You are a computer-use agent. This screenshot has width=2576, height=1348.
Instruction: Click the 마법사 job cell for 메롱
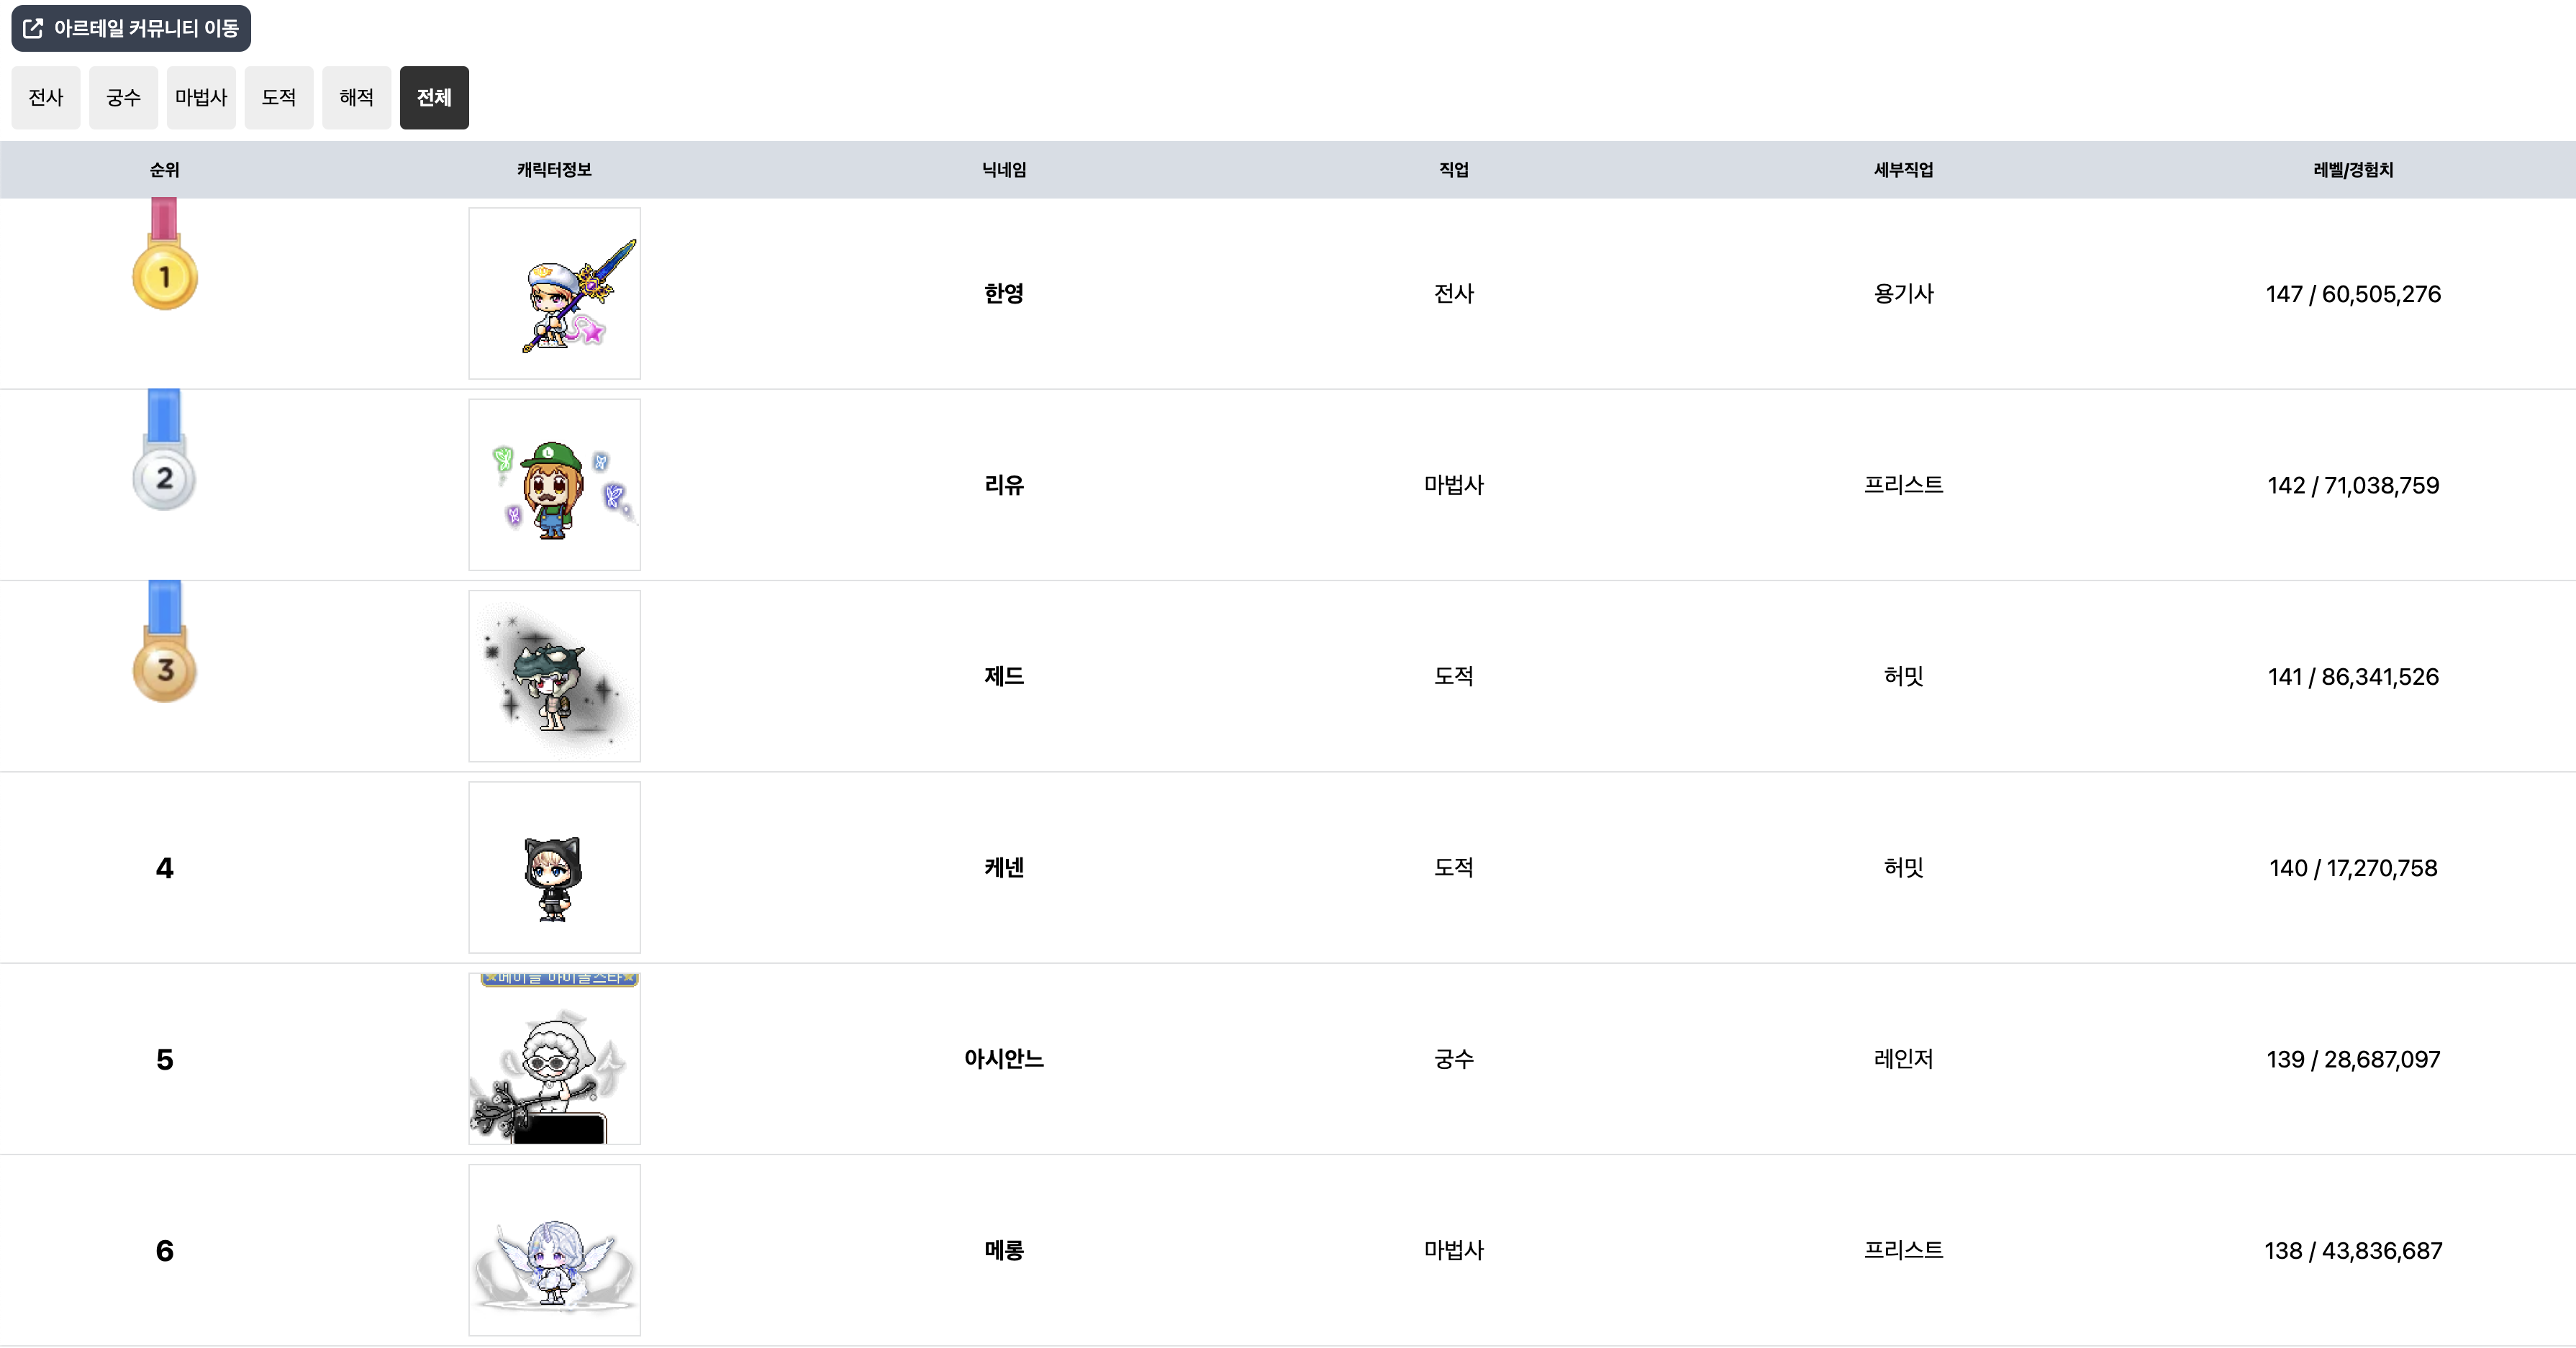point(1454,1250)
